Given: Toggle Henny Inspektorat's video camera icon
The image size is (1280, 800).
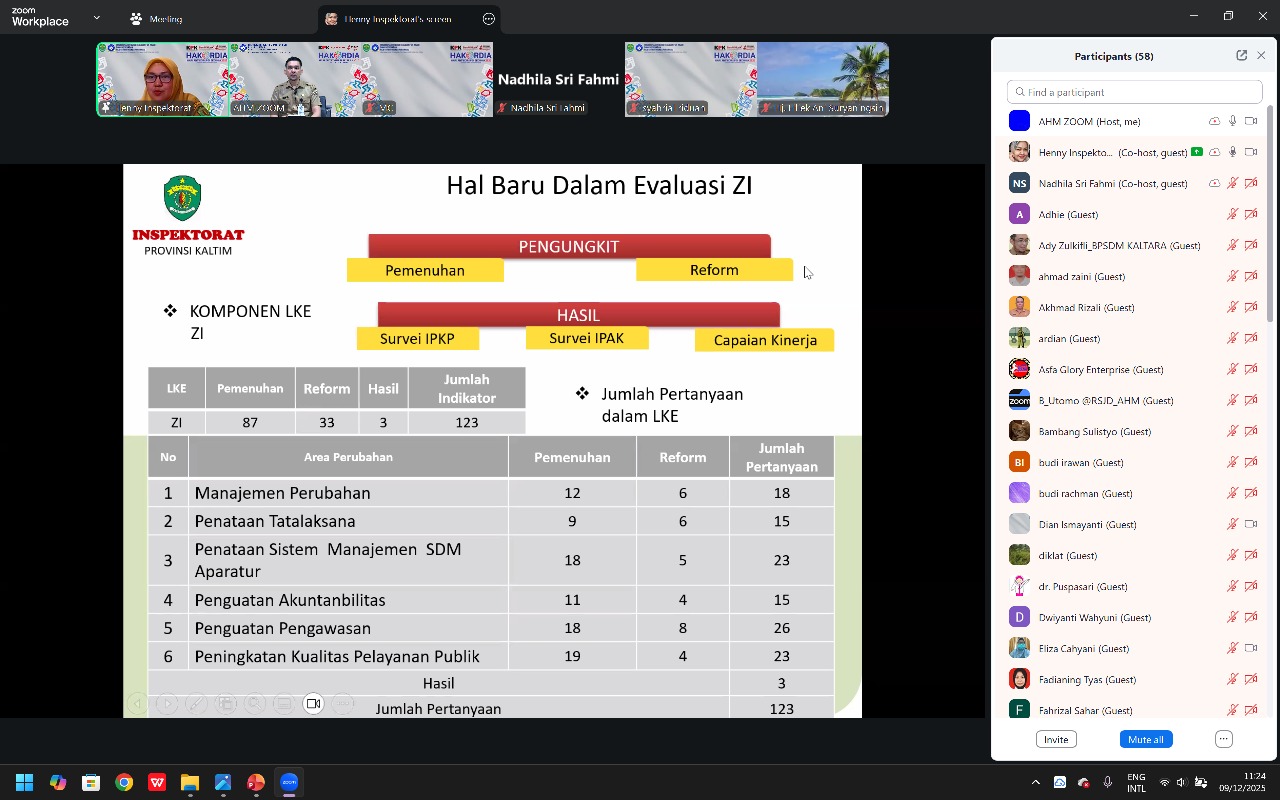Looking at the screenshot, I should point(1250,152).
